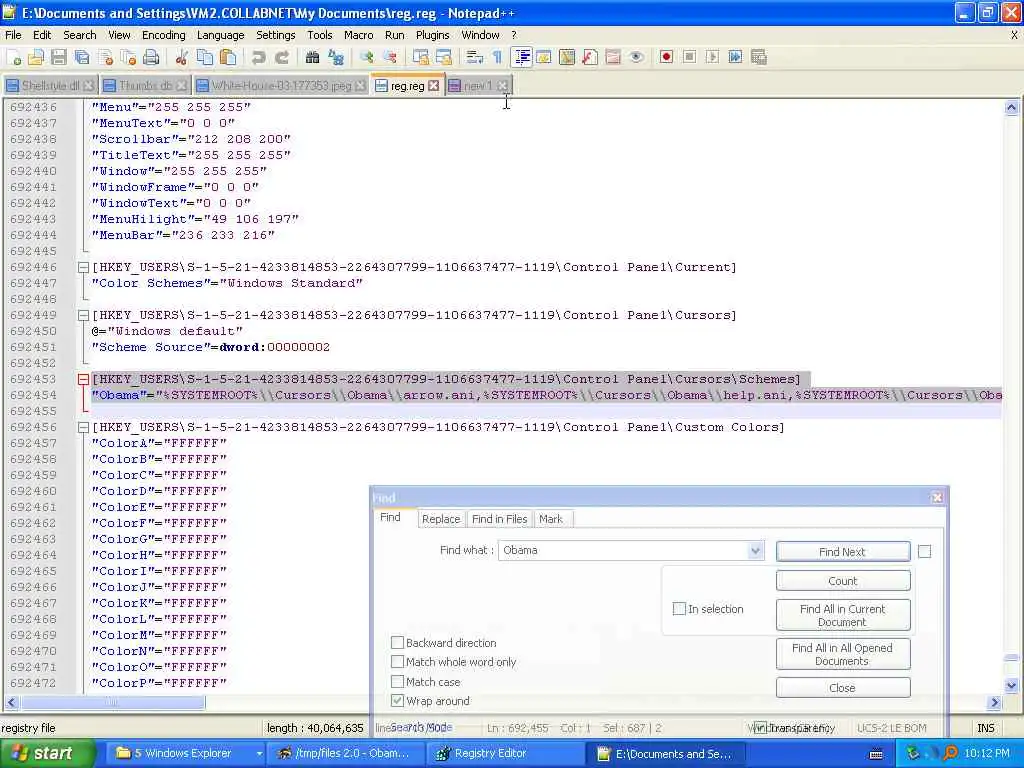Click the New file toolbar icon
The image size is (1024, 768).
pyautogui.click(x=14, y=57)
